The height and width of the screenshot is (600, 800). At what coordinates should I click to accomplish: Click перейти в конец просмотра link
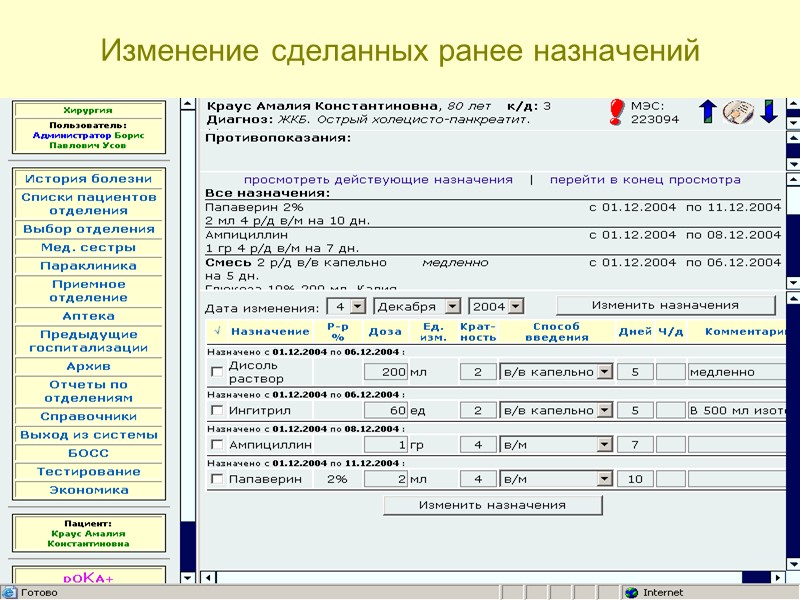pos(645,180)
